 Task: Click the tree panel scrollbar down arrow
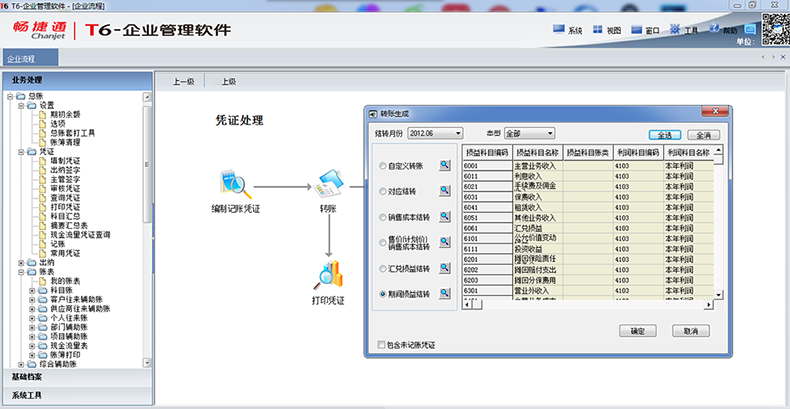pos(147,363)
